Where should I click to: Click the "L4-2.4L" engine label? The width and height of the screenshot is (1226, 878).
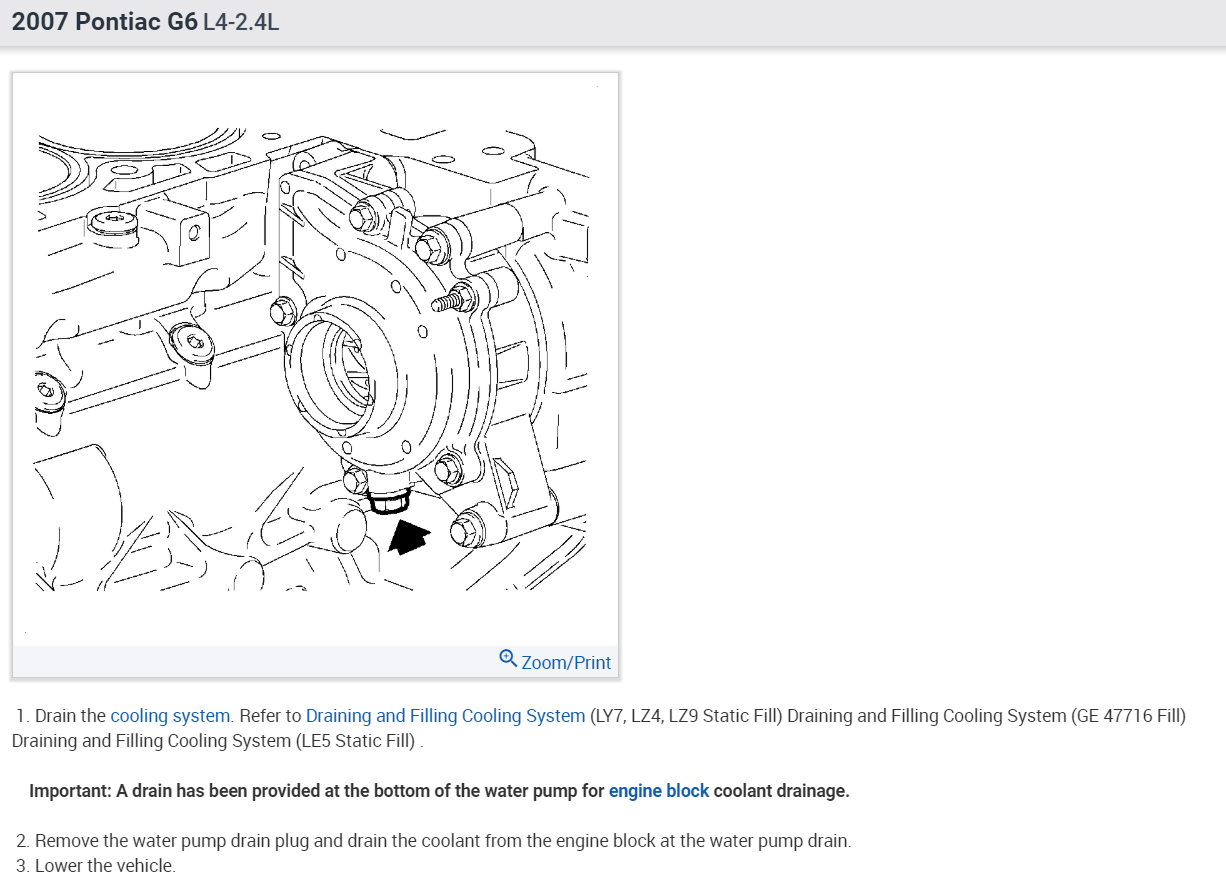pyautogui.click(x=240, y=22)
